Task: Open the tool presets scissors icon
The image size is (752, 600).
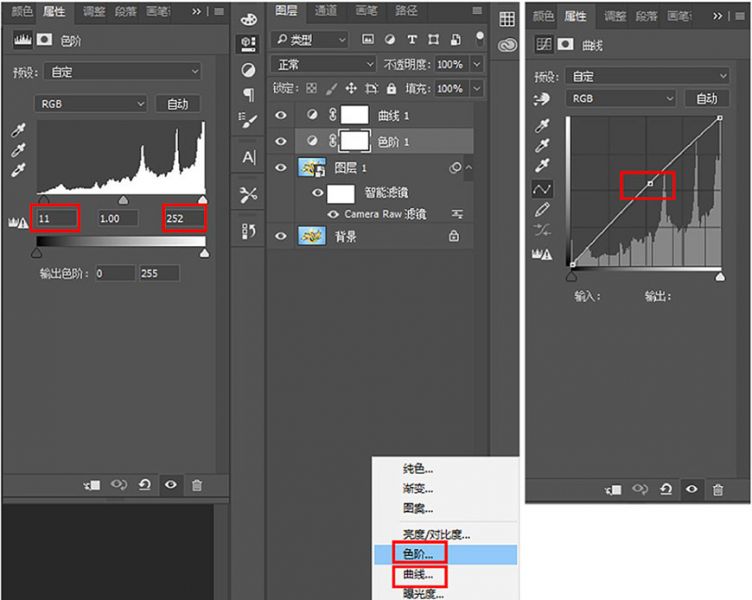Action: coord(248,194)
